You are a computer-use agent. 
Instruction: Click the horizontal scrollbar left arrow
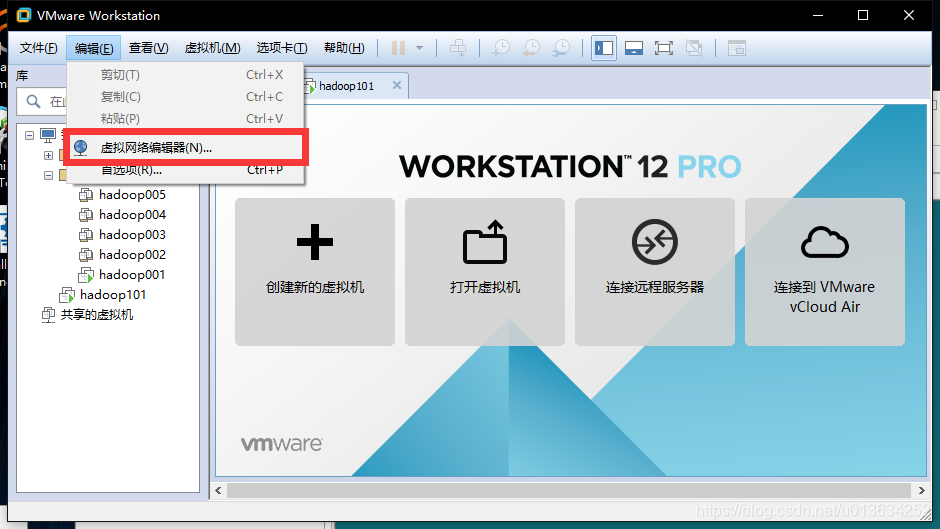click(x=218, y=491)
